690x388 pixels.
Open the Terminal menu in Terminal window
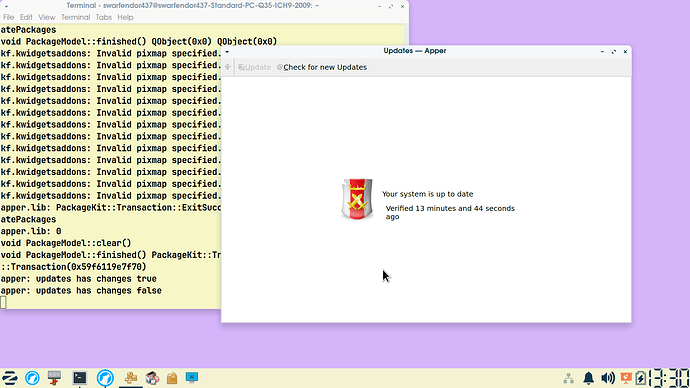click(75, 17)
